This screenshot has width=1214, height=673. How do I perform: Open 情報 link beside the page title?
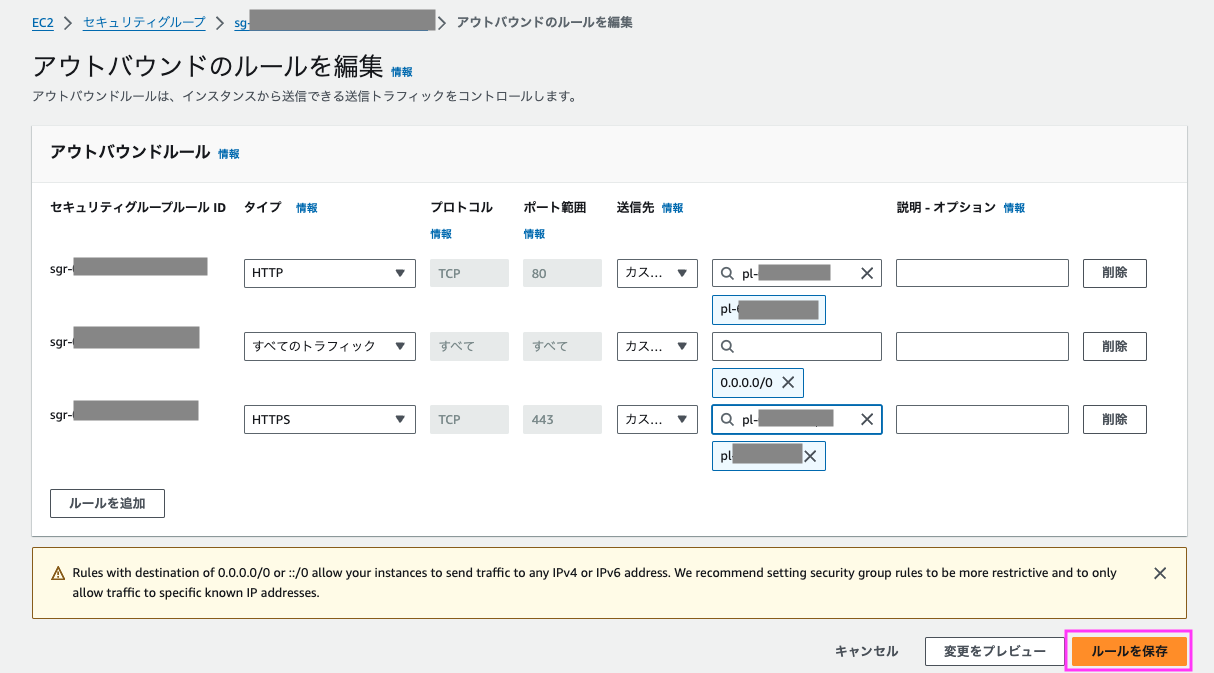pyautogui.click(x=402, y=72)
